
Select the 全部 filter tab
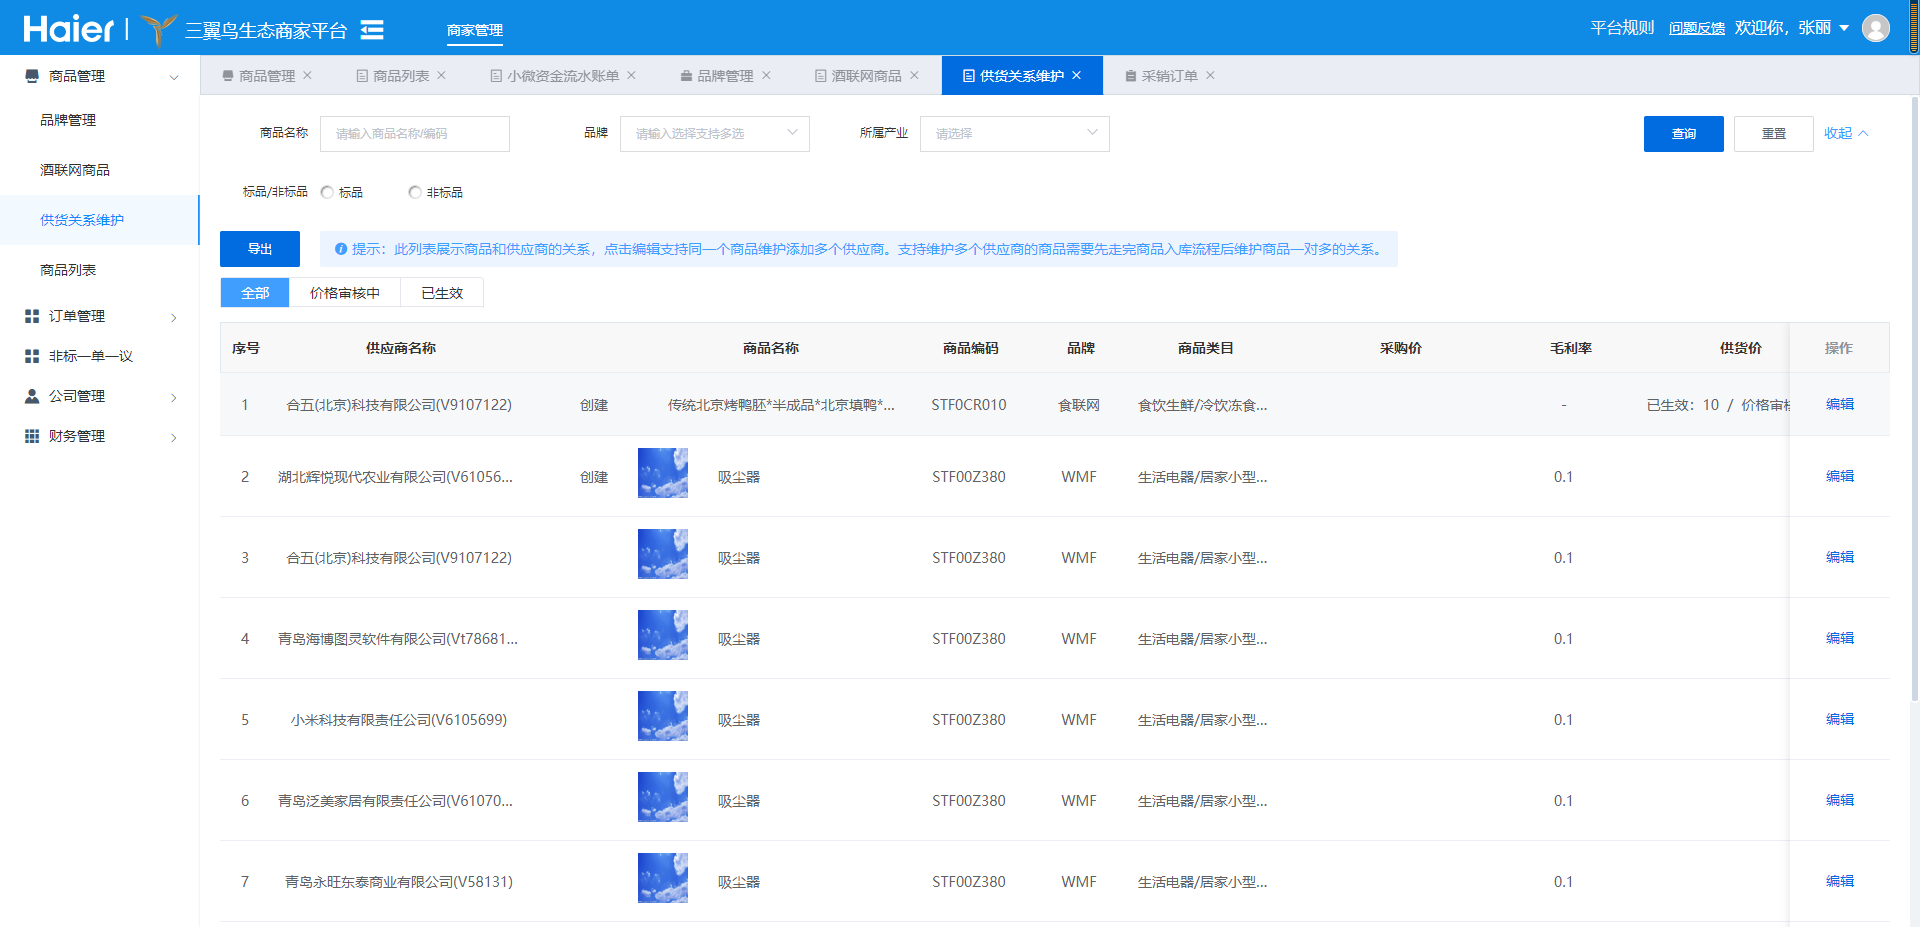(x=255, y=293)
